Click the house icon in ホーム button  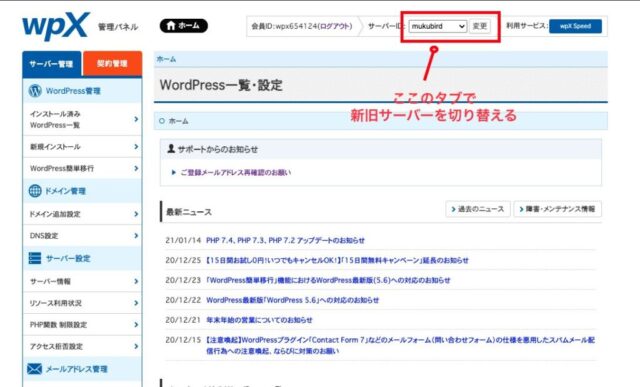(171, 25)
